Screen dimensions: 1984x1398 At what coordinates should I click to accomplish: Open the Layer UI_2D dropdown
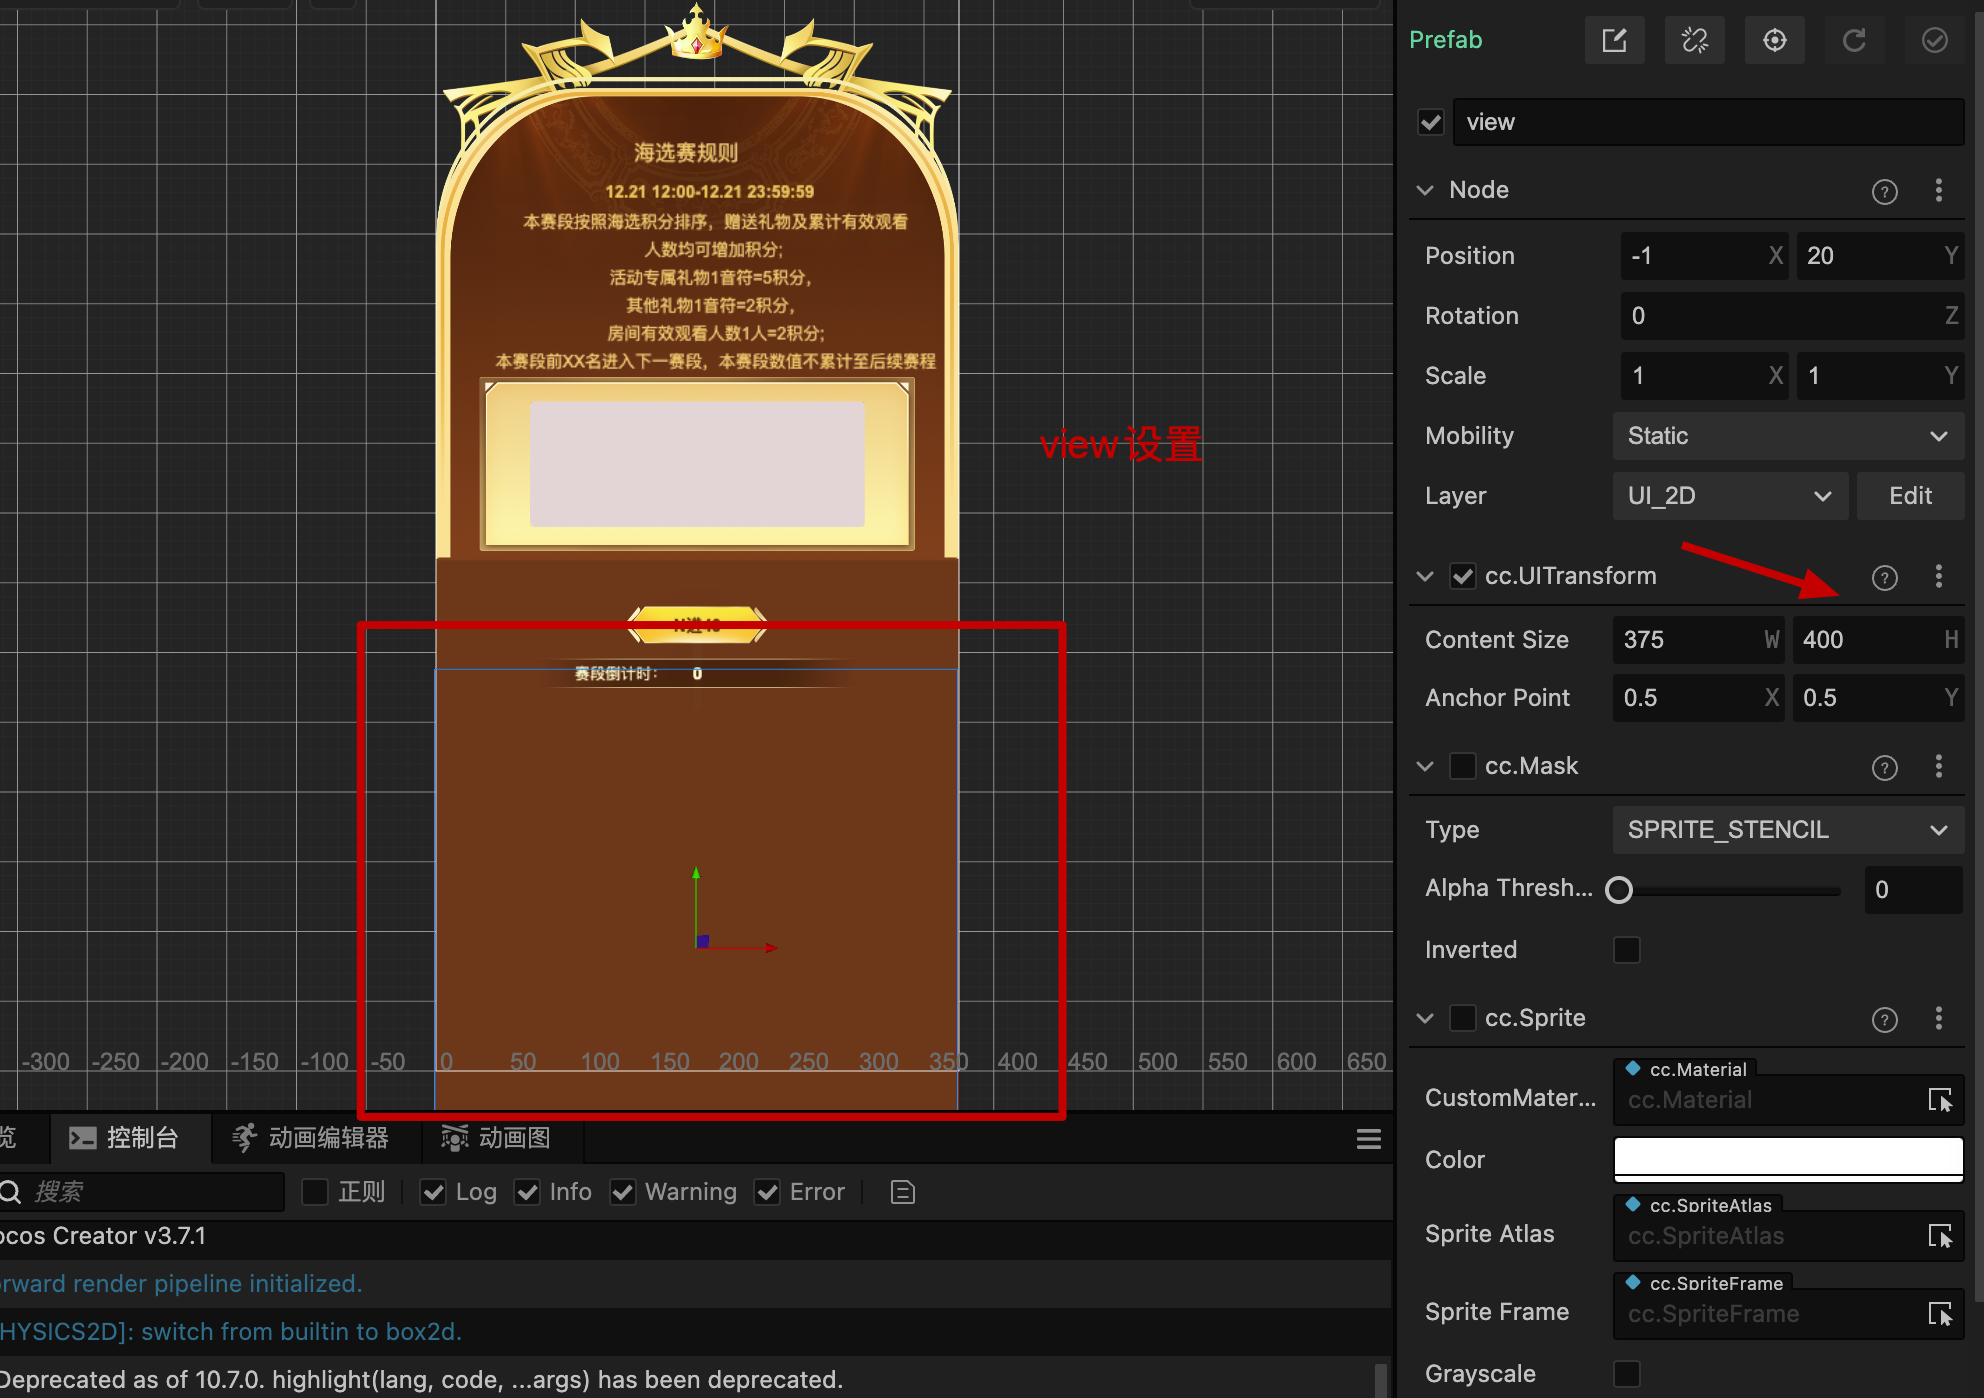tap(1728, 496)
